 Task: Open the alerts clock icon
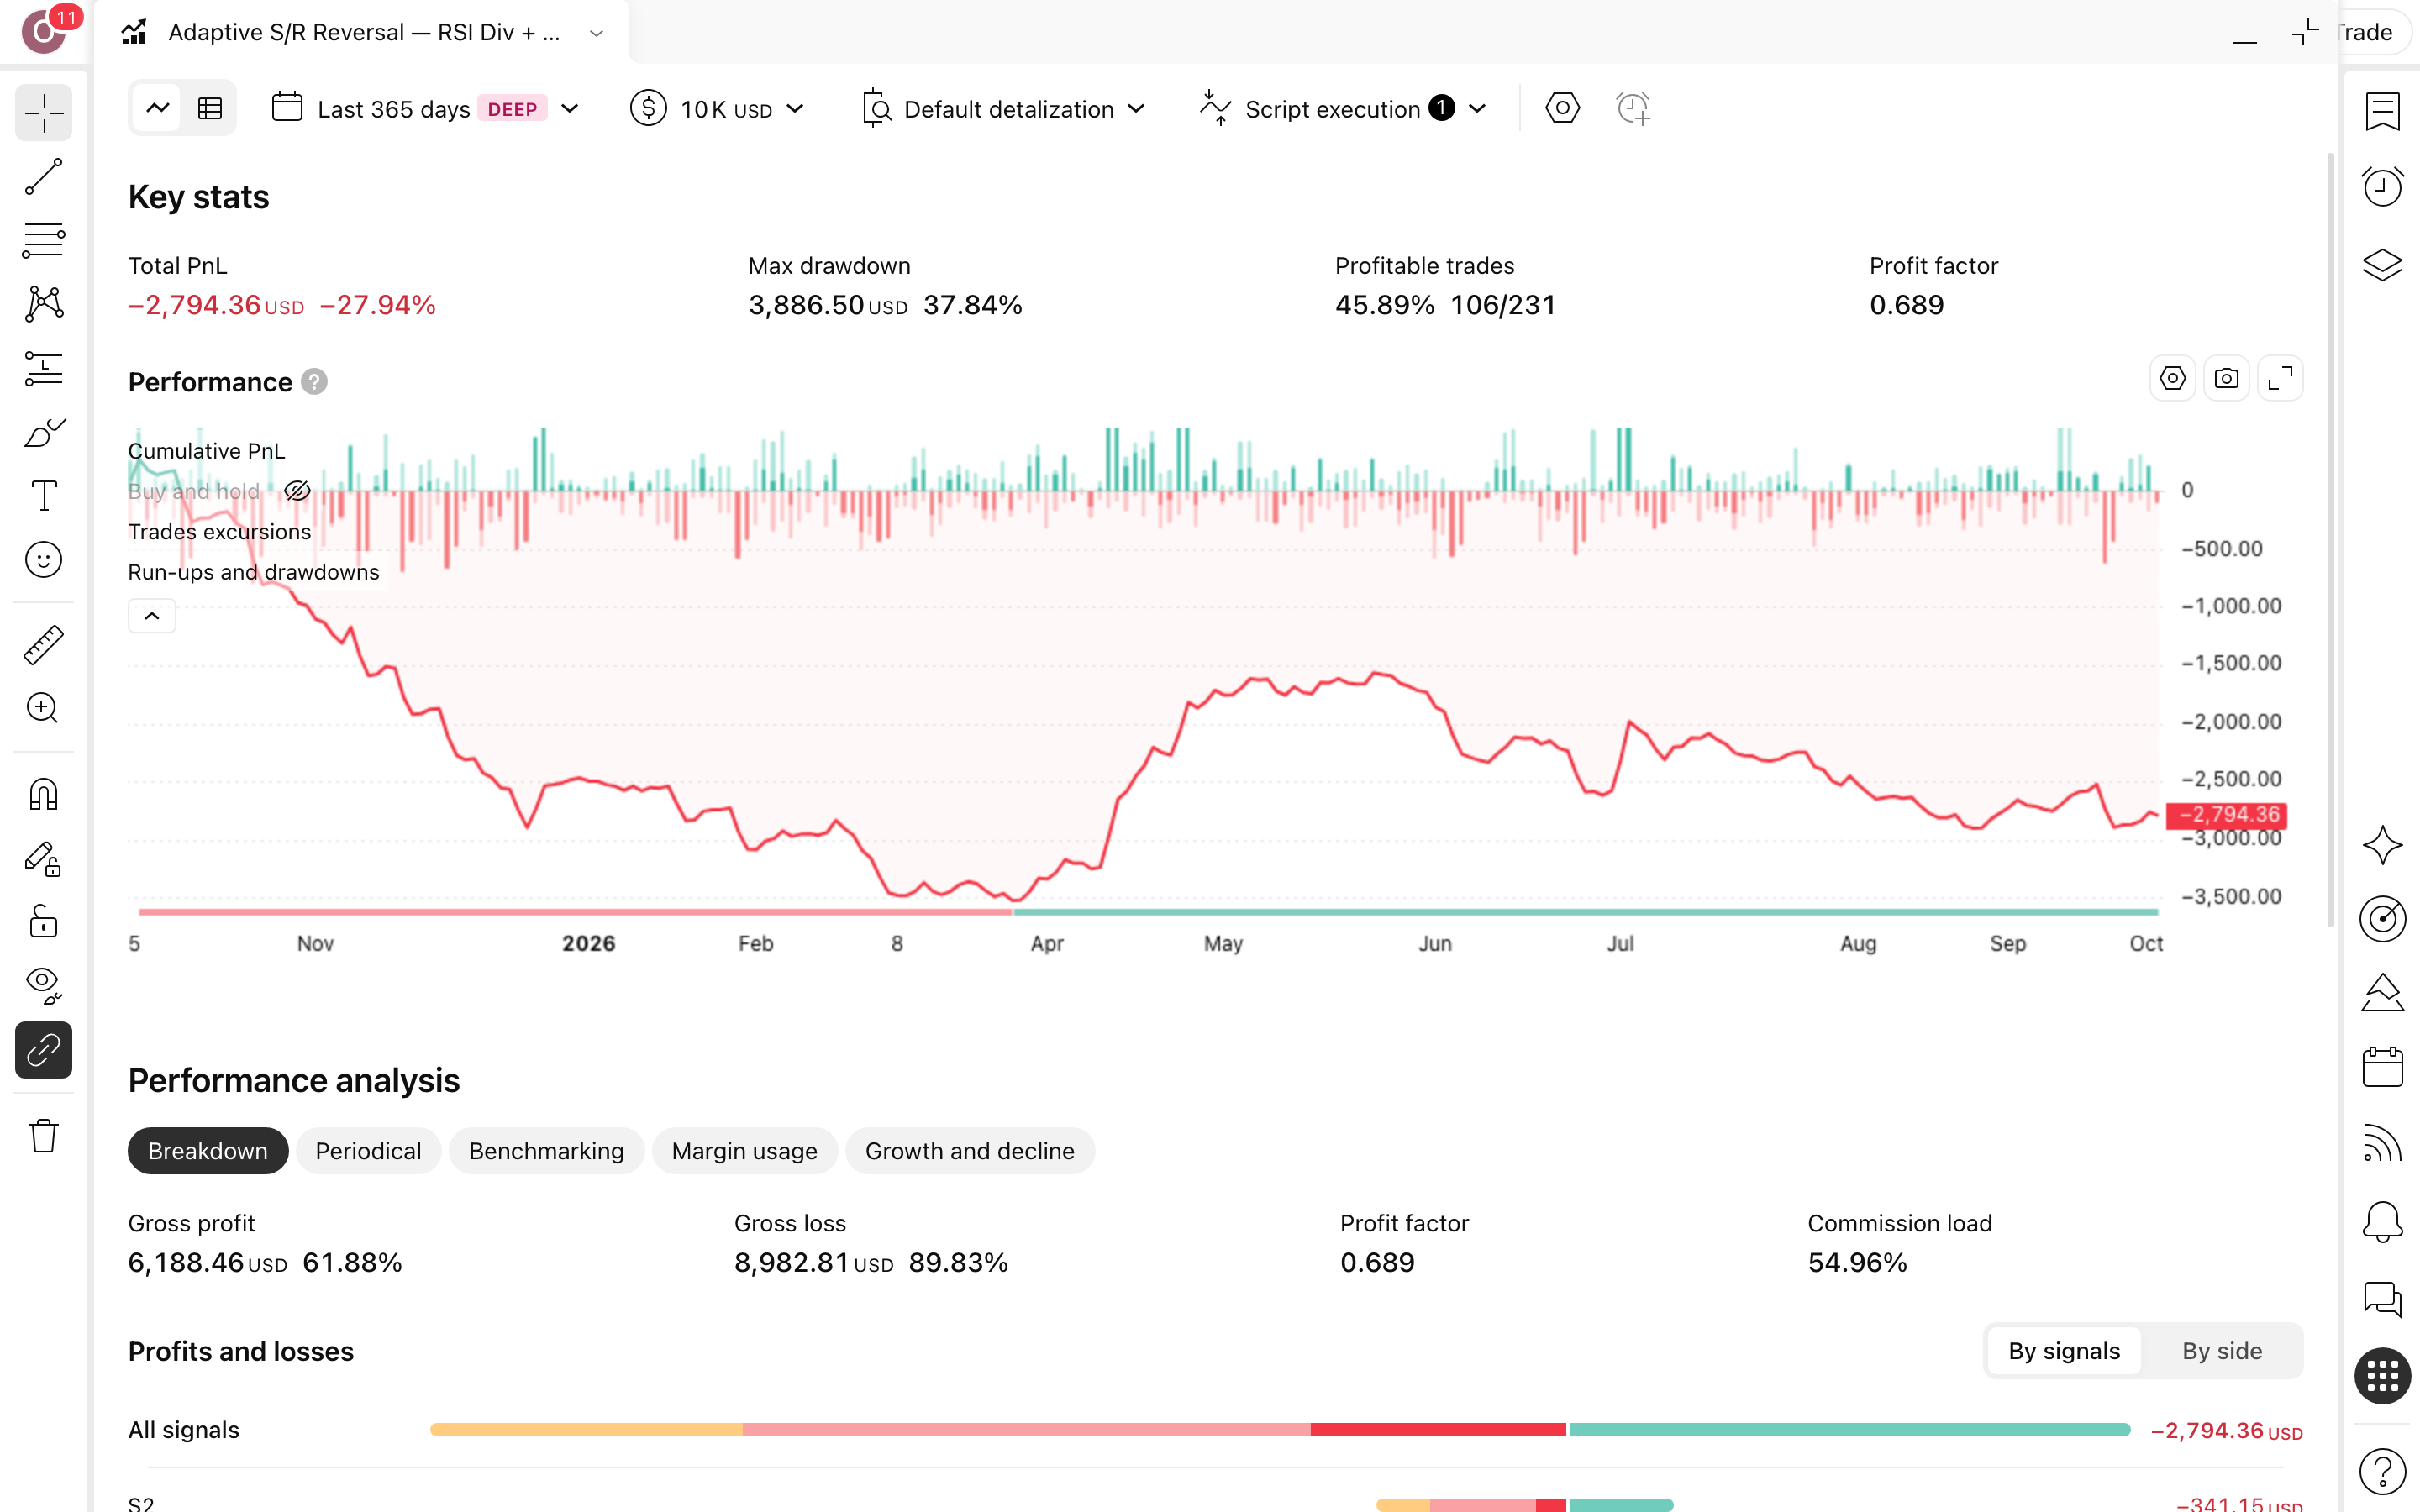click(2382, 186)
